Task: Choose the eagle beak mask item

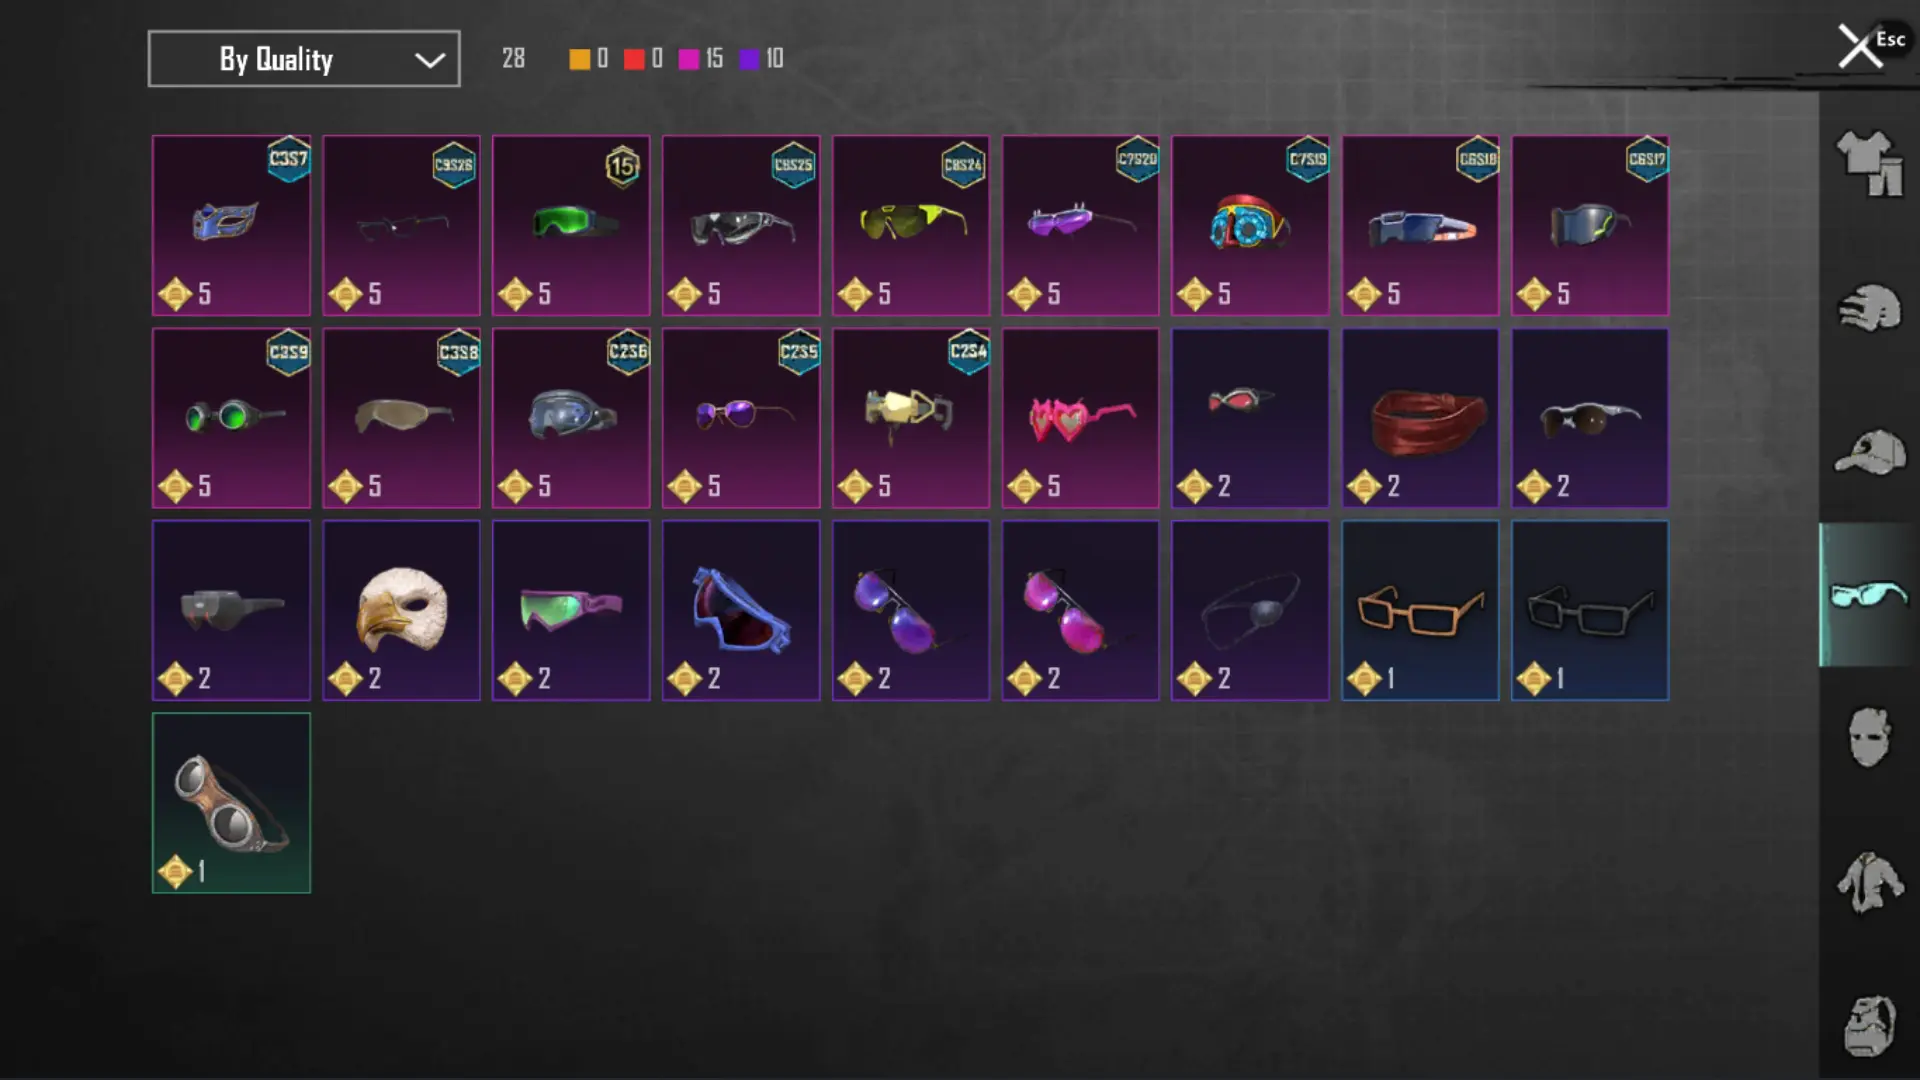Action: tap(401, 610)
